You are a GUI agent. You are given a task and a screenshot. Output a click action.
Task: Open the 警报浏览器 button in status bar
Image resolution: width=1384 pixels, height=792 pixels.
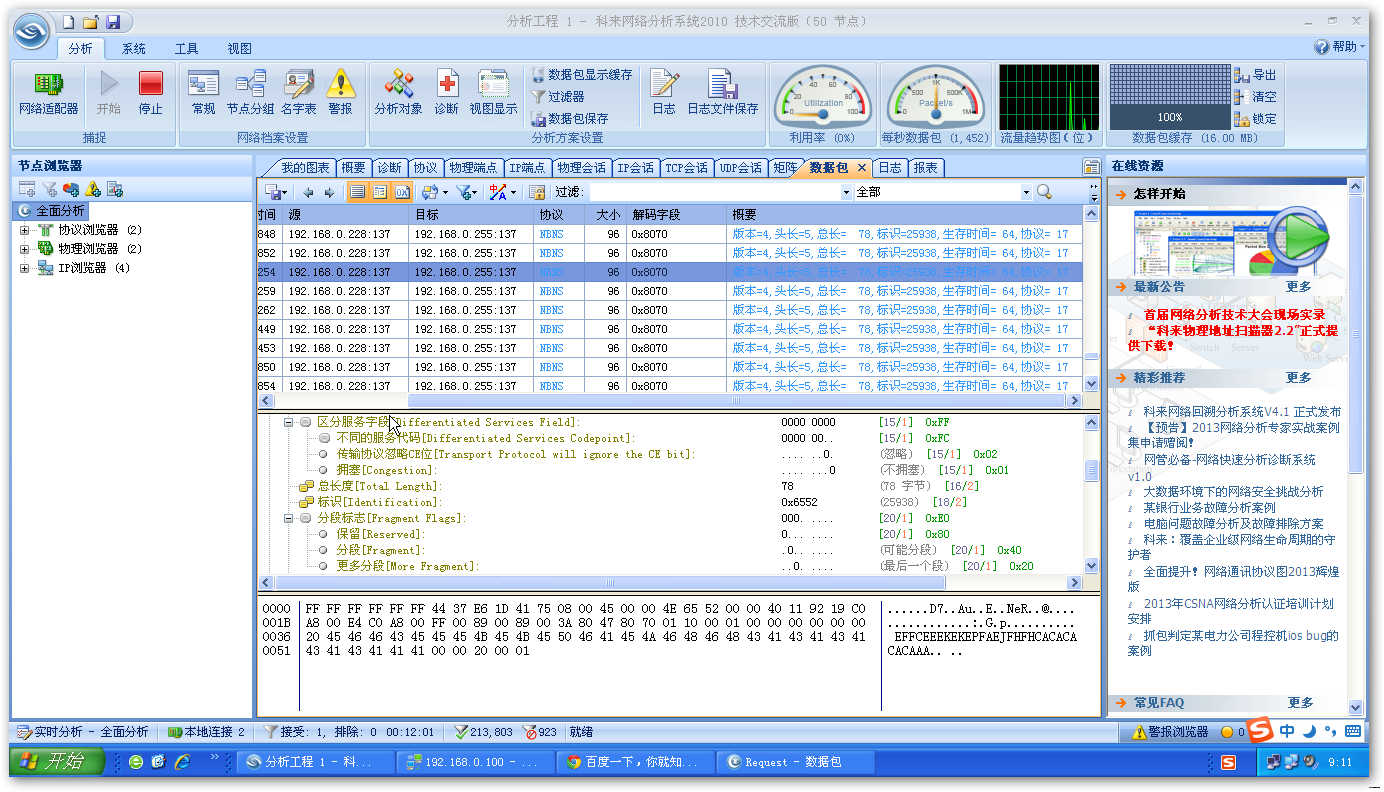(x=1169, y=732)
